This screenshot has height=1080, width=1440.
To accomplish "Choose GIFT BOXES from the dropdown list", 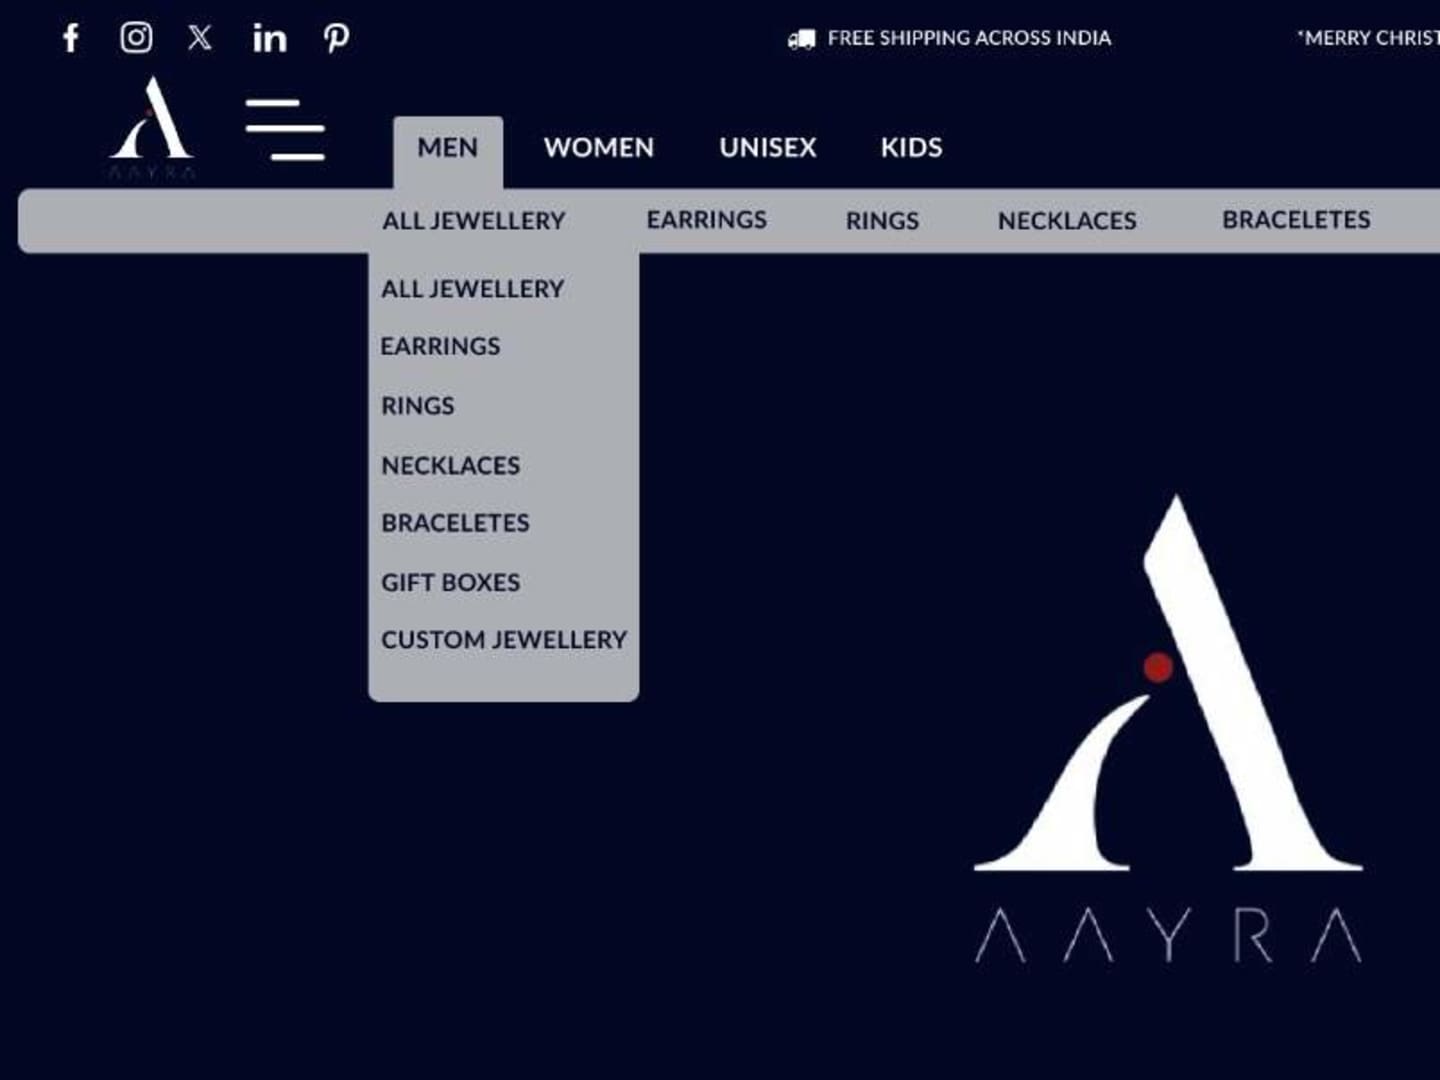I will 451,583.
